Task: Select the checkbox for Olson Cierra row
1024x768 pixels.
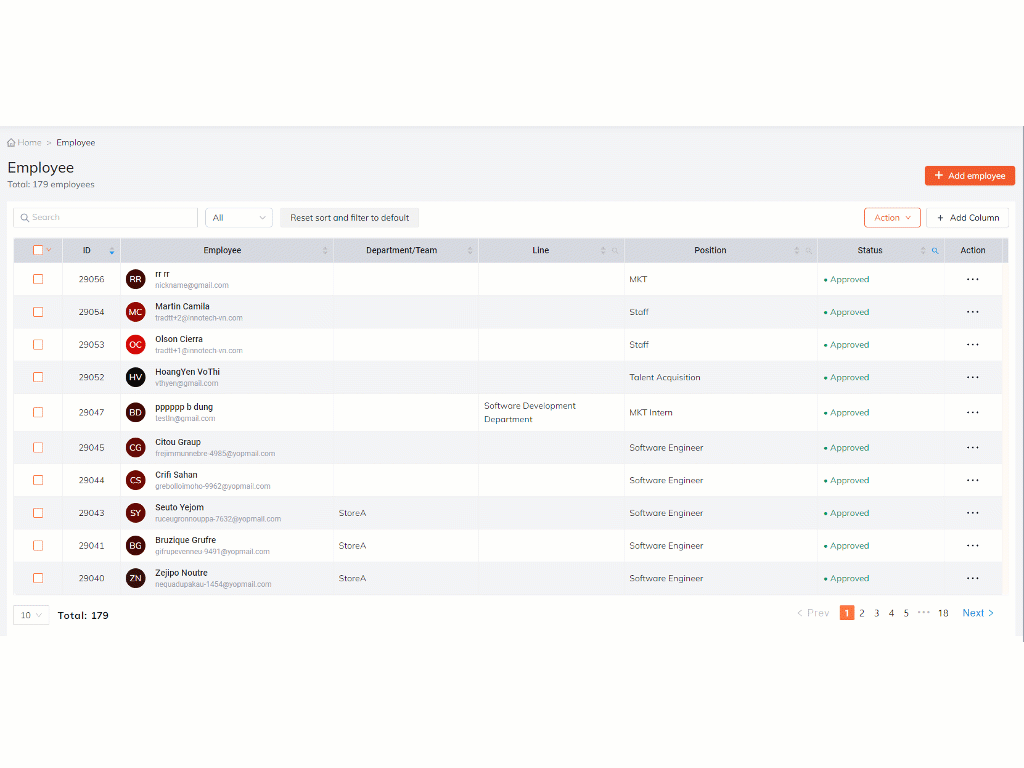Action: (38, 344)
